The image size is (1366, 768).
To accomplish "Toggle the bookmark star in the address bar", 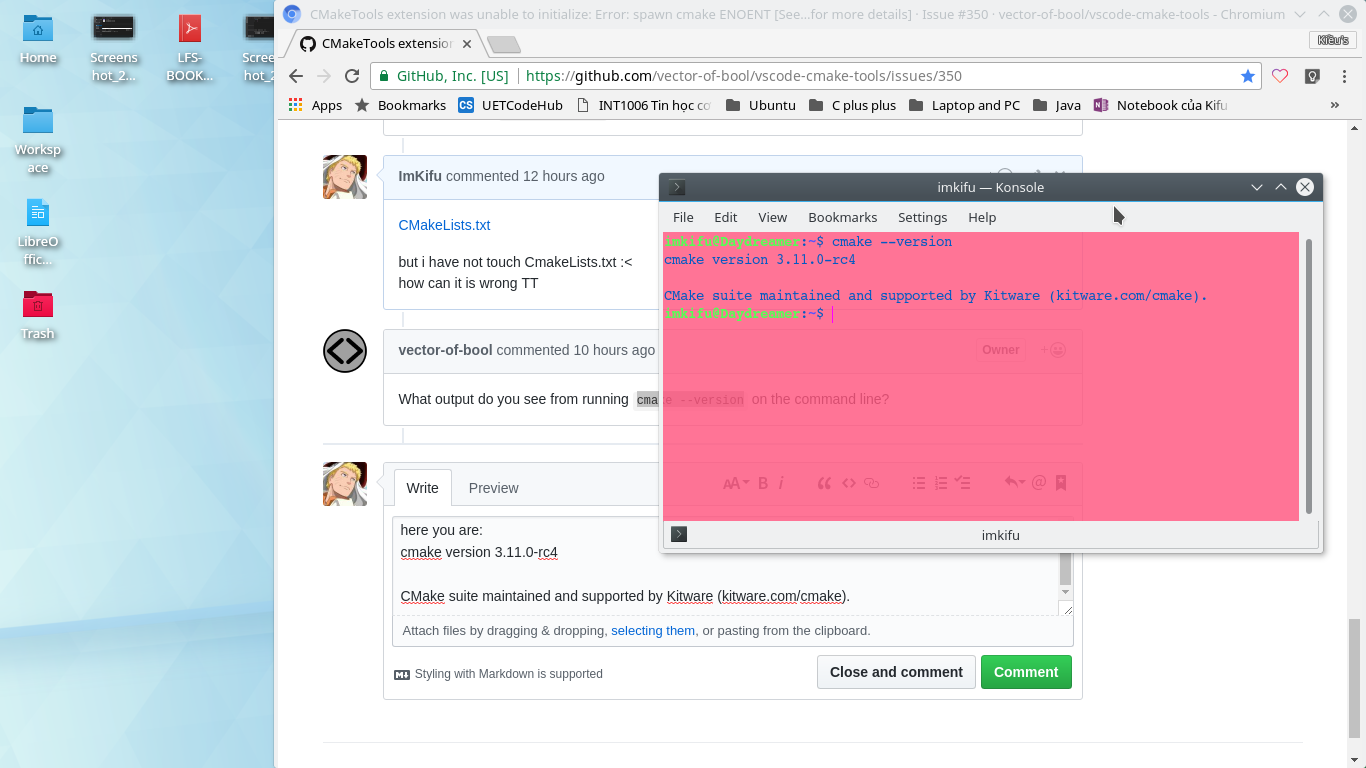I will (x=1248, y=75).
